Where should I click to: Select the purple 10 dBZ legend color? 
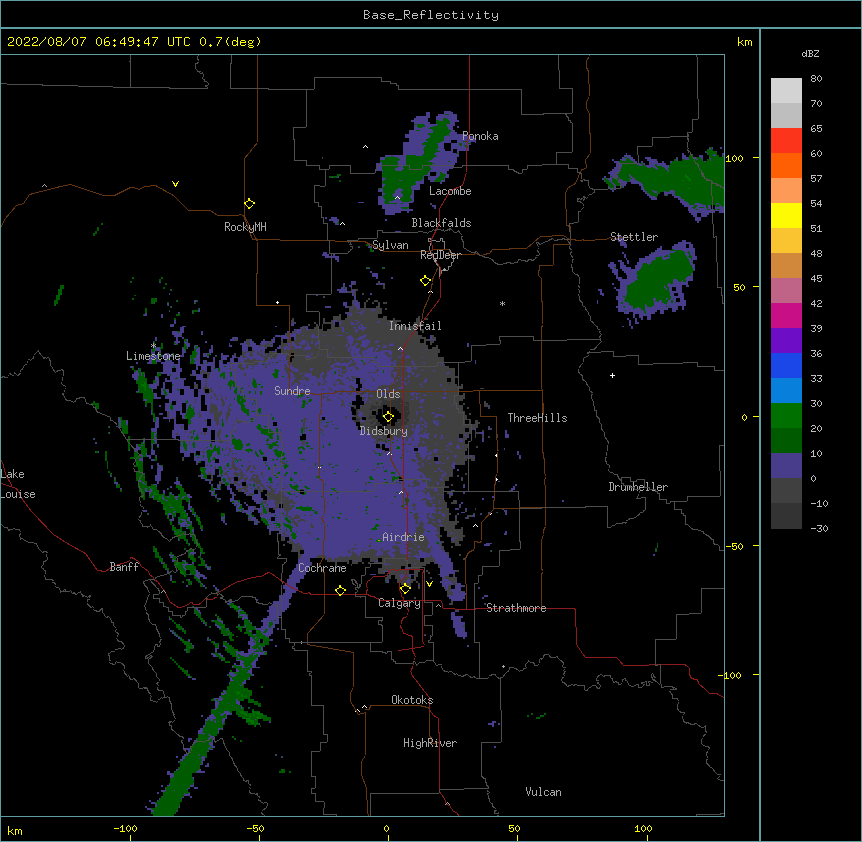[x=786, y=466]
